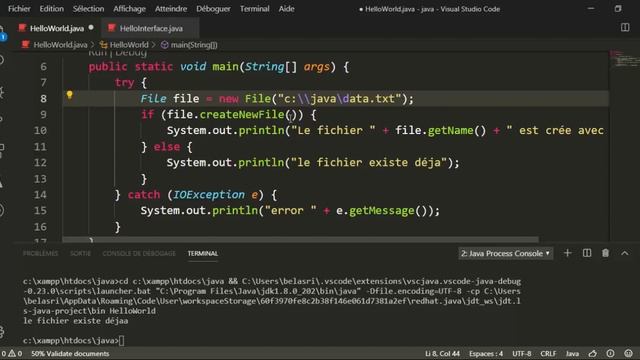Click the else keyword on line 11
The height and width of the screenshot is (360, 640).
(x=167, y=147)
